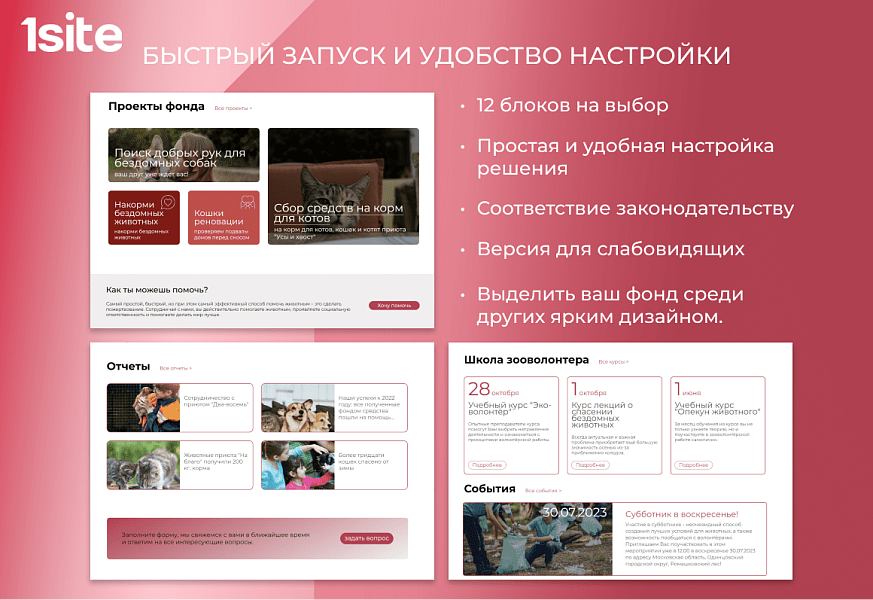Click the heart icon on the feeding card
This screenshot has height=600, width=873.
(167, 201)
